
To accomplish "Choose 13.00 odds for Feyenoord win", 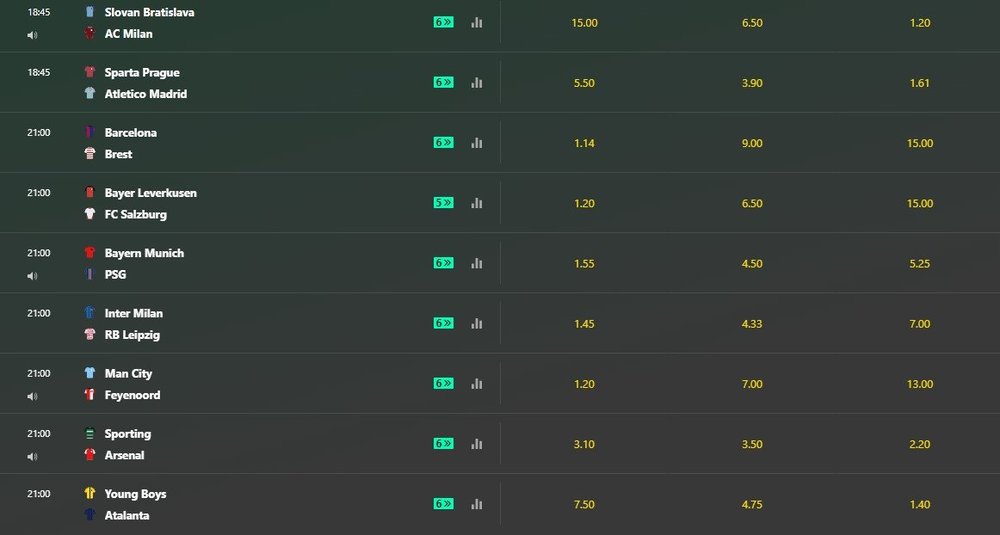I will [920, 384].
